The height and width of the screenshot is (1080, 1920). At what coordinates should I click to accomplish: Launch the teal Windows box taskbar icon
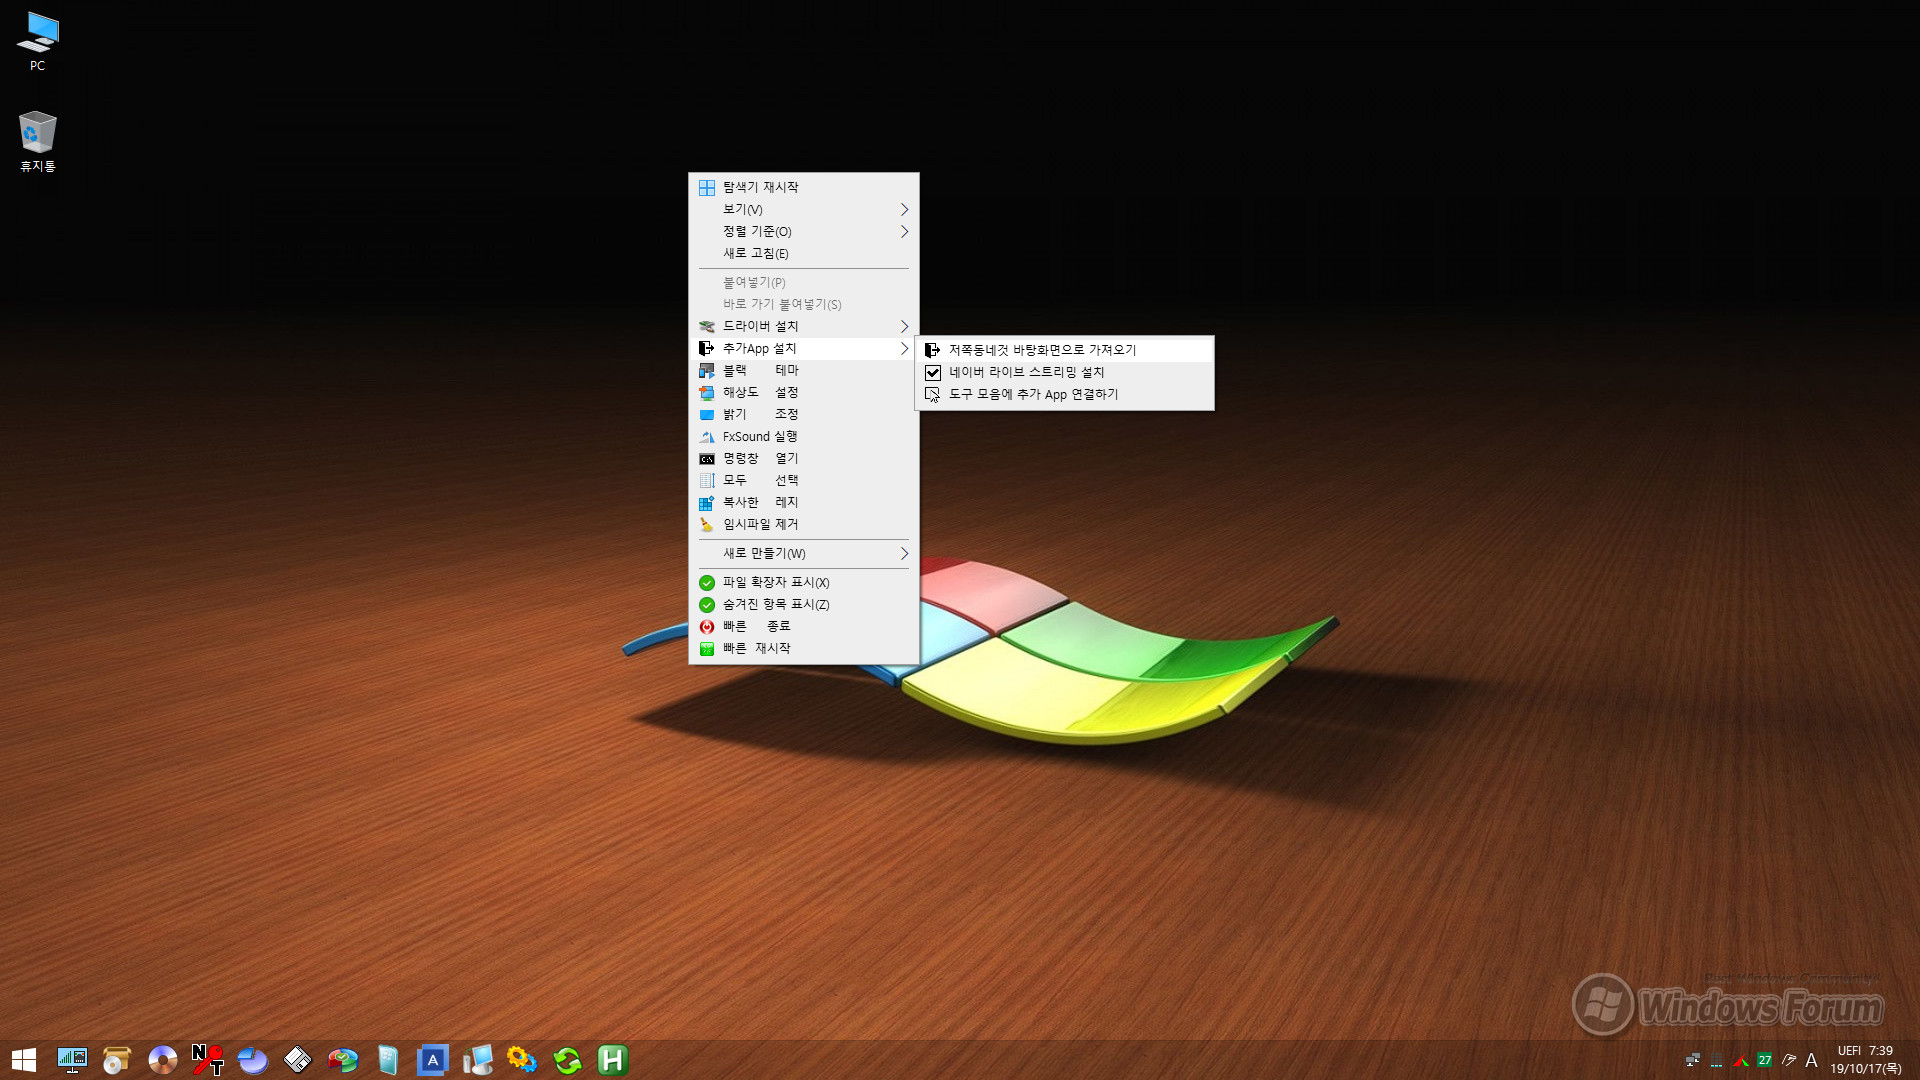point(388,1060)
